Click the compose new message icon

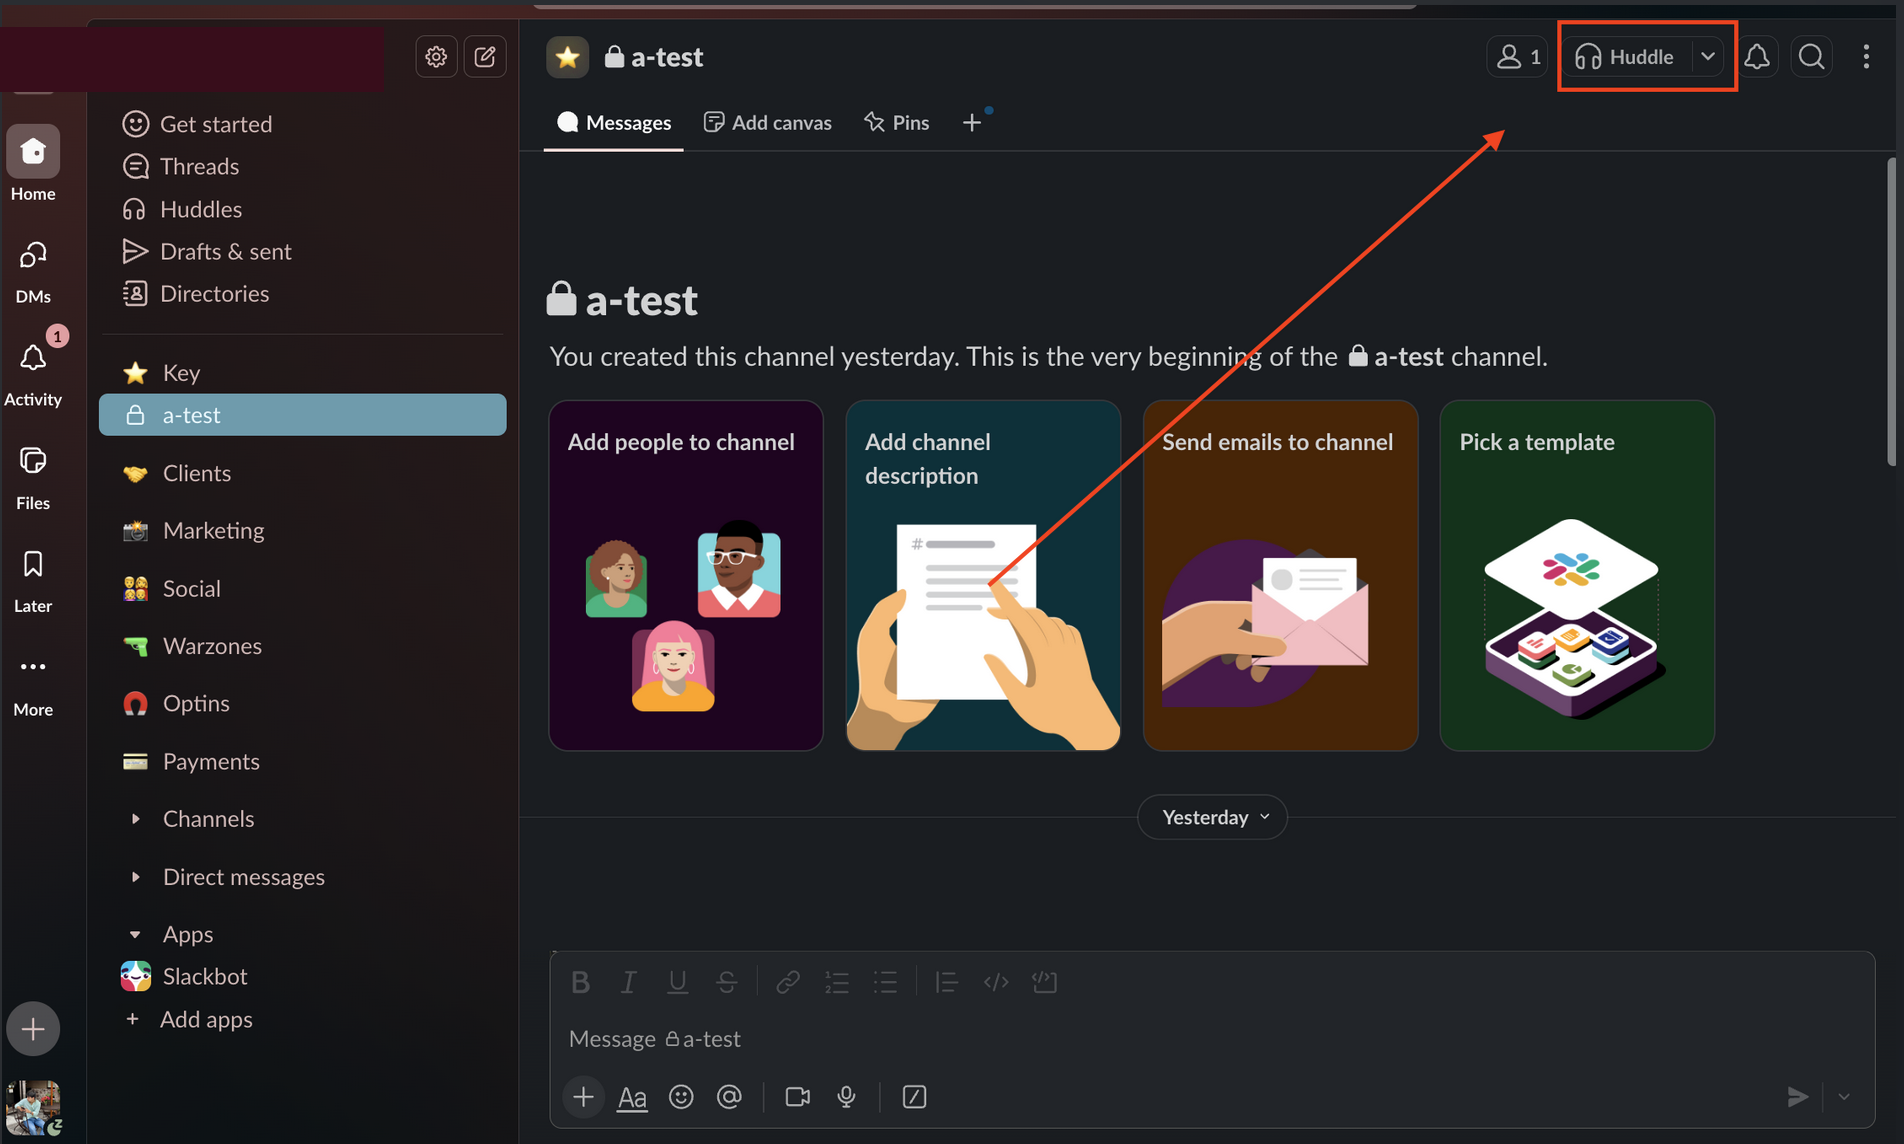(x=485, y=57)
